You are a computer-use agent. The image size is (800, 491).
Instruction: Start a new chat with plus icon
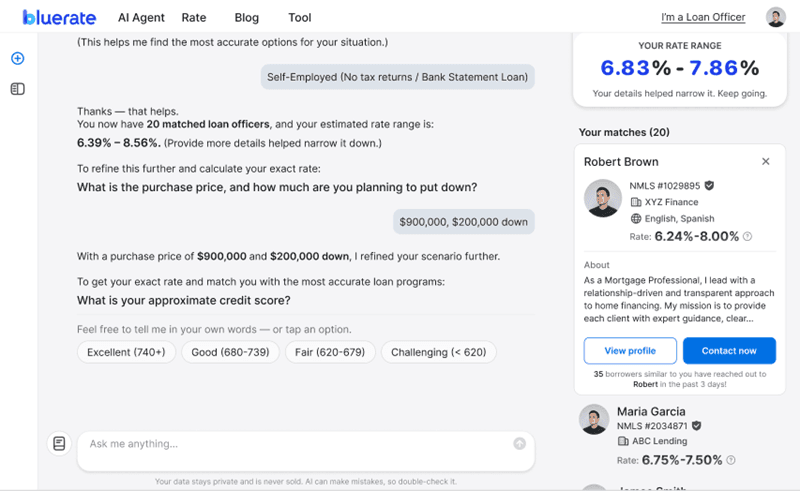click(17, 58)
